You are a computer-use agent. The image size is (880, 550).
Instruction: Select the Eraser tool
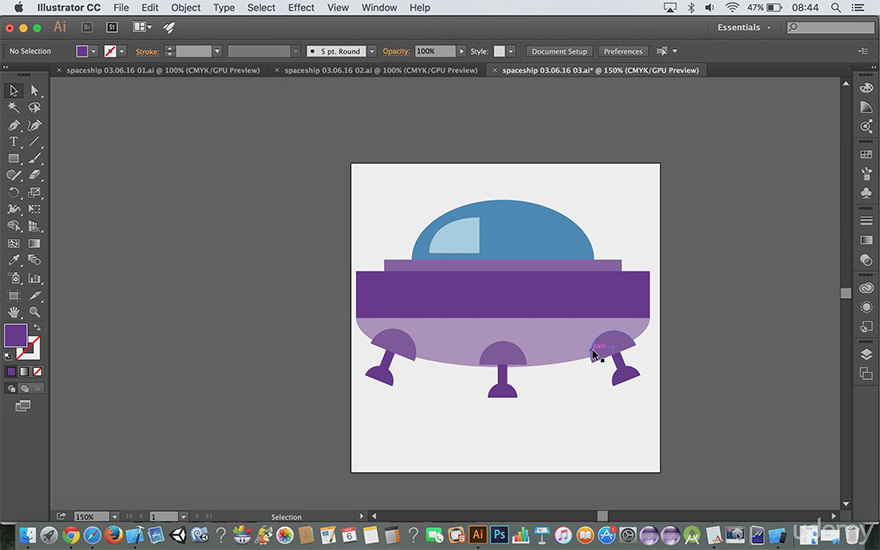point(34,175)
